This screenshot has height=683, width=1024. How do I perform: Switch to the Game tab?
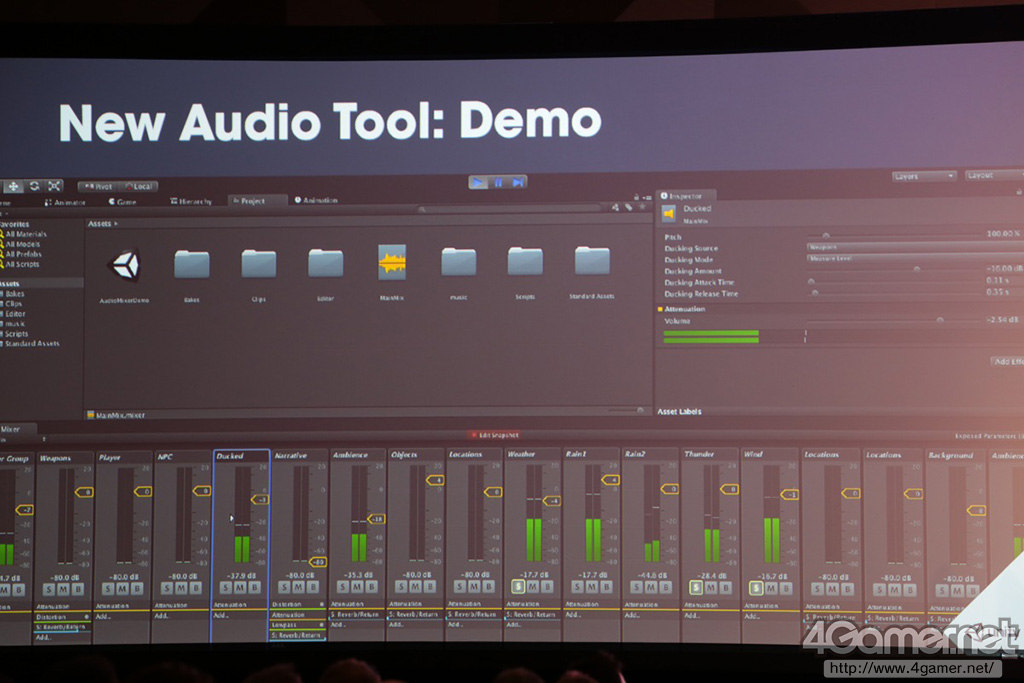pos(123,202)
